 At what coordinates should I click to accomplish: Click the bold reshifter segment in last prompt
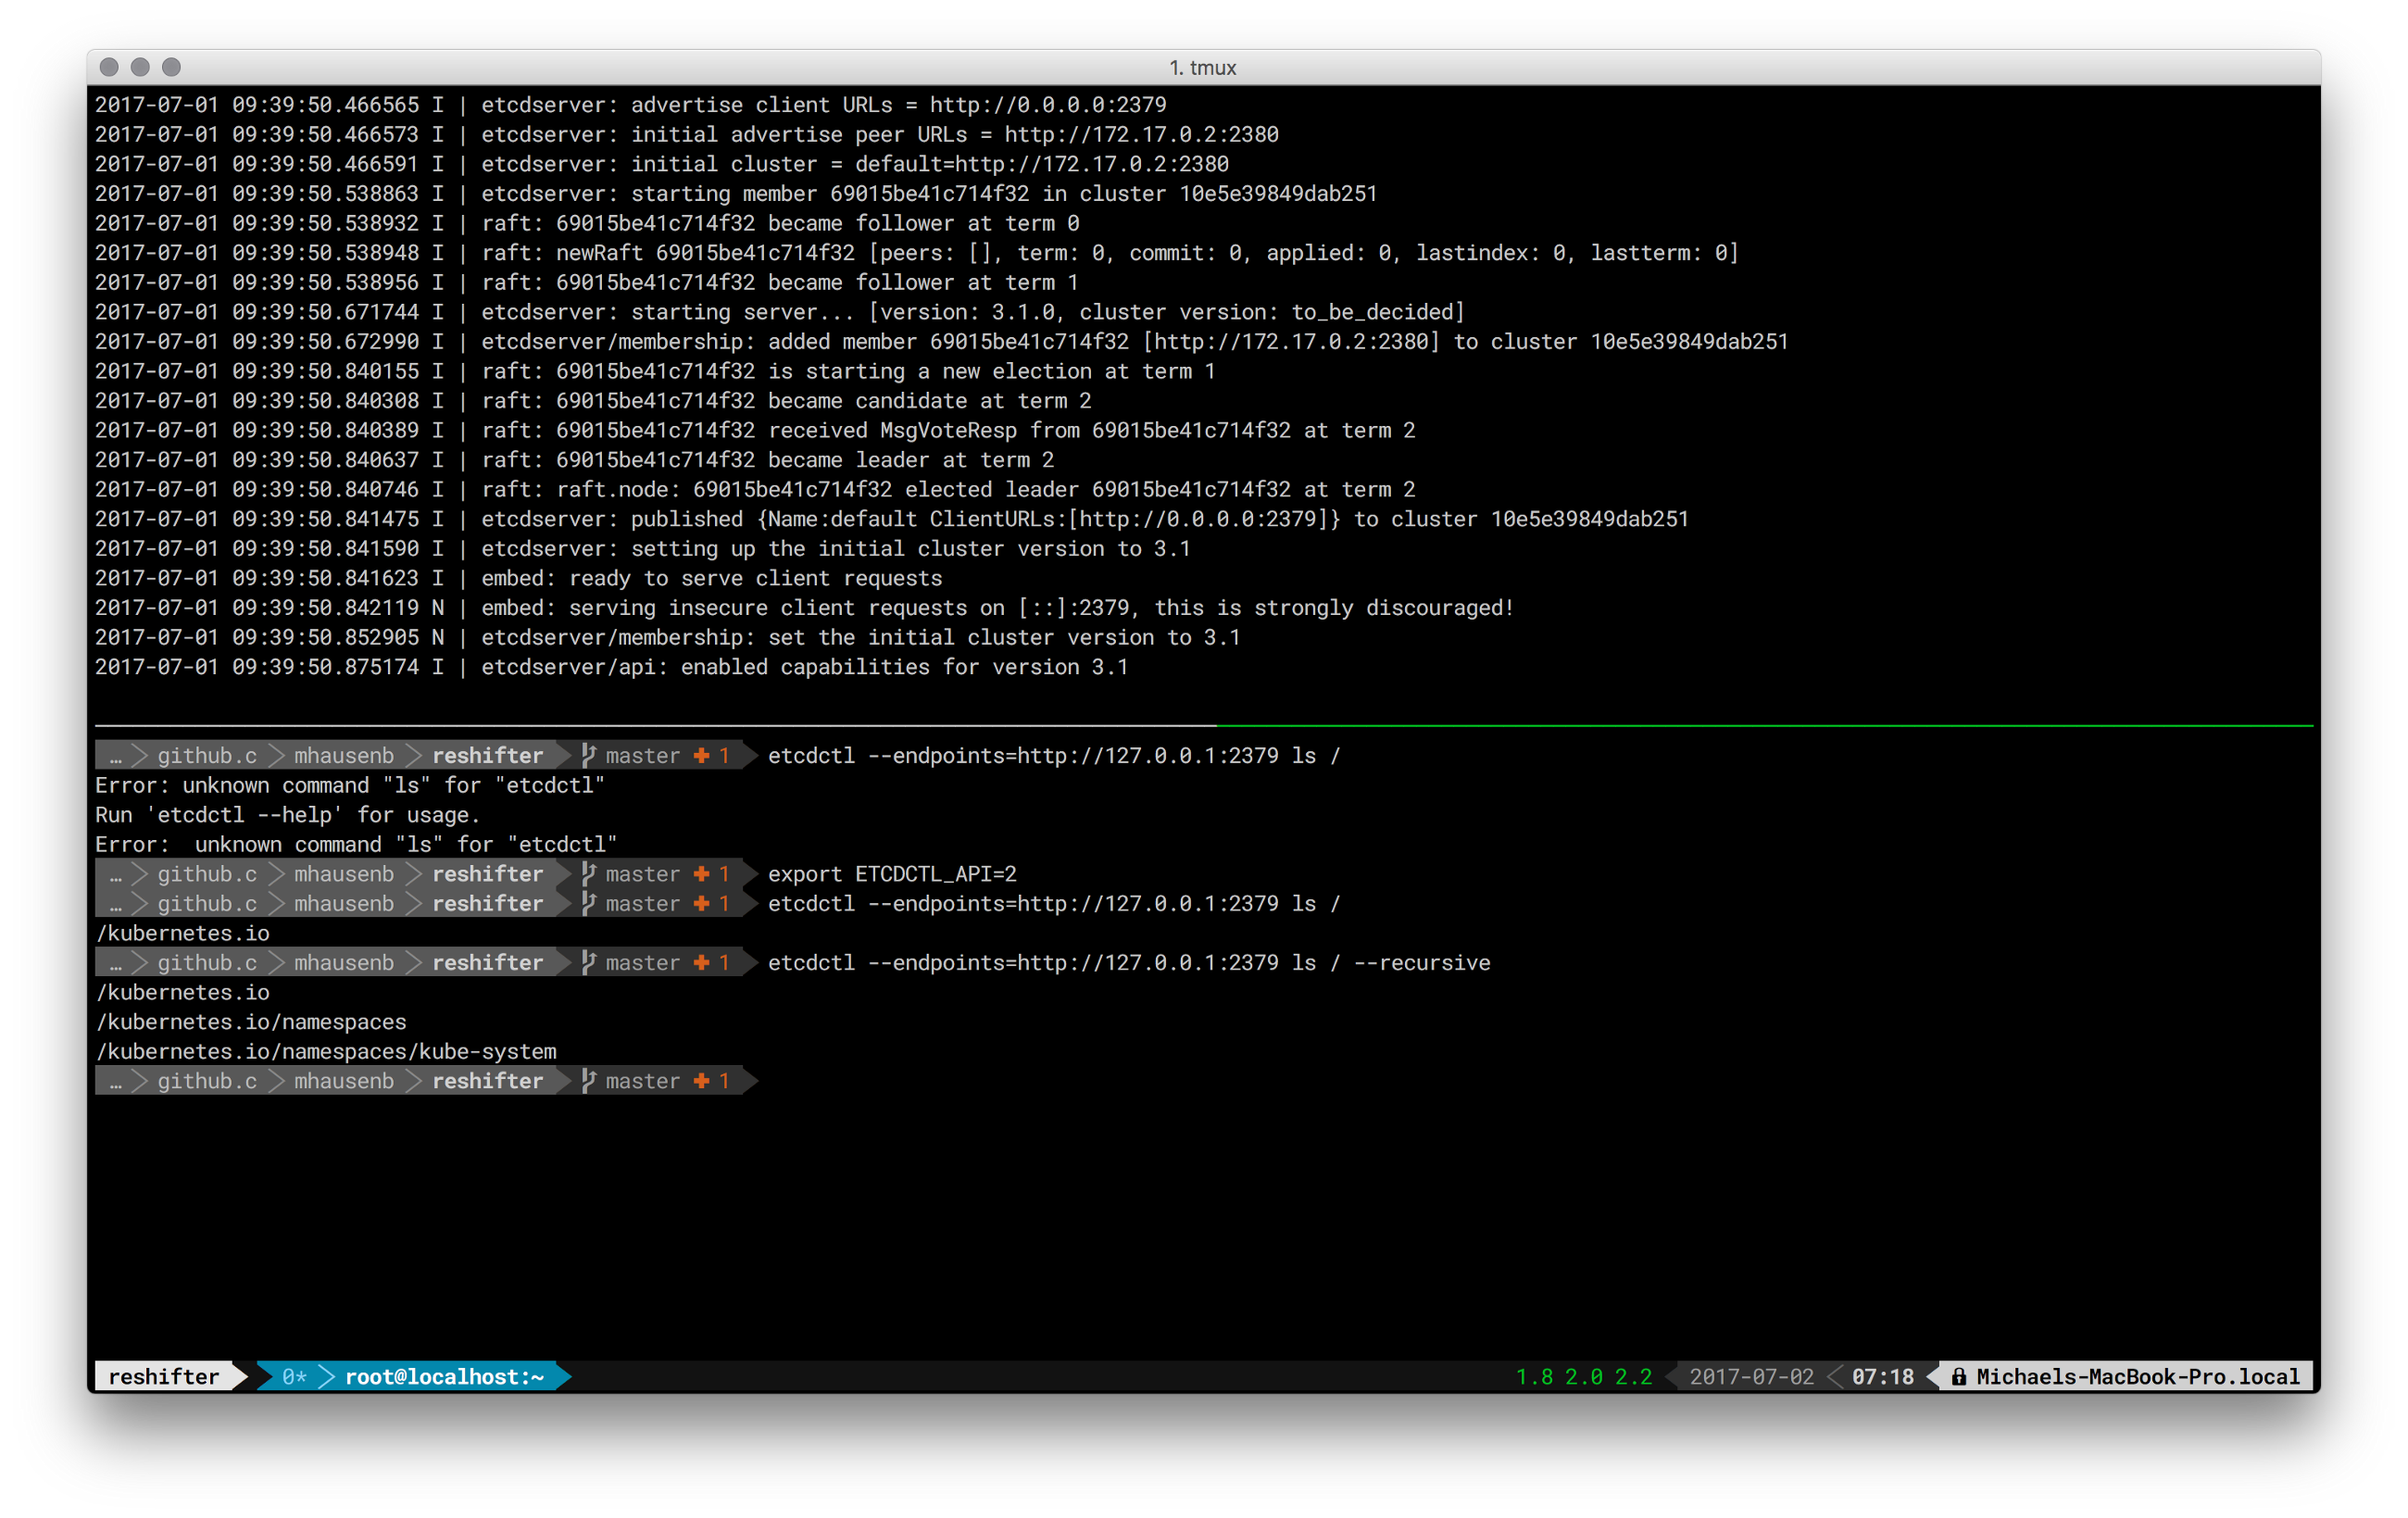(487, 1081)
